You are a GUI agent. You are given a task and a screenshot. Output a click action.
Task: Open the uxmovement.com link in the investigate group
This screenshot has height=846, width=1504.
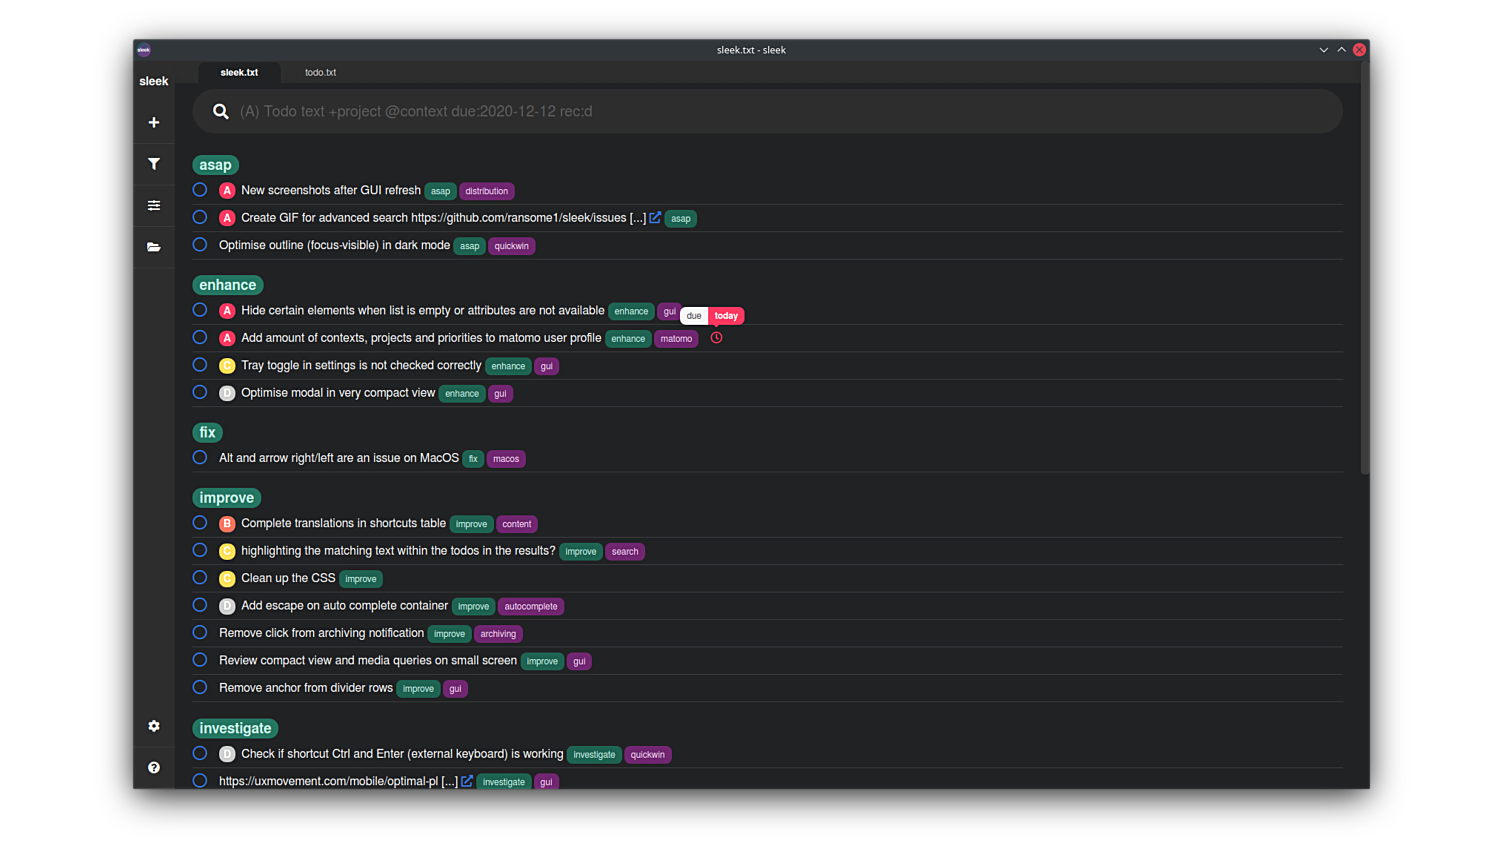point(466,781)
